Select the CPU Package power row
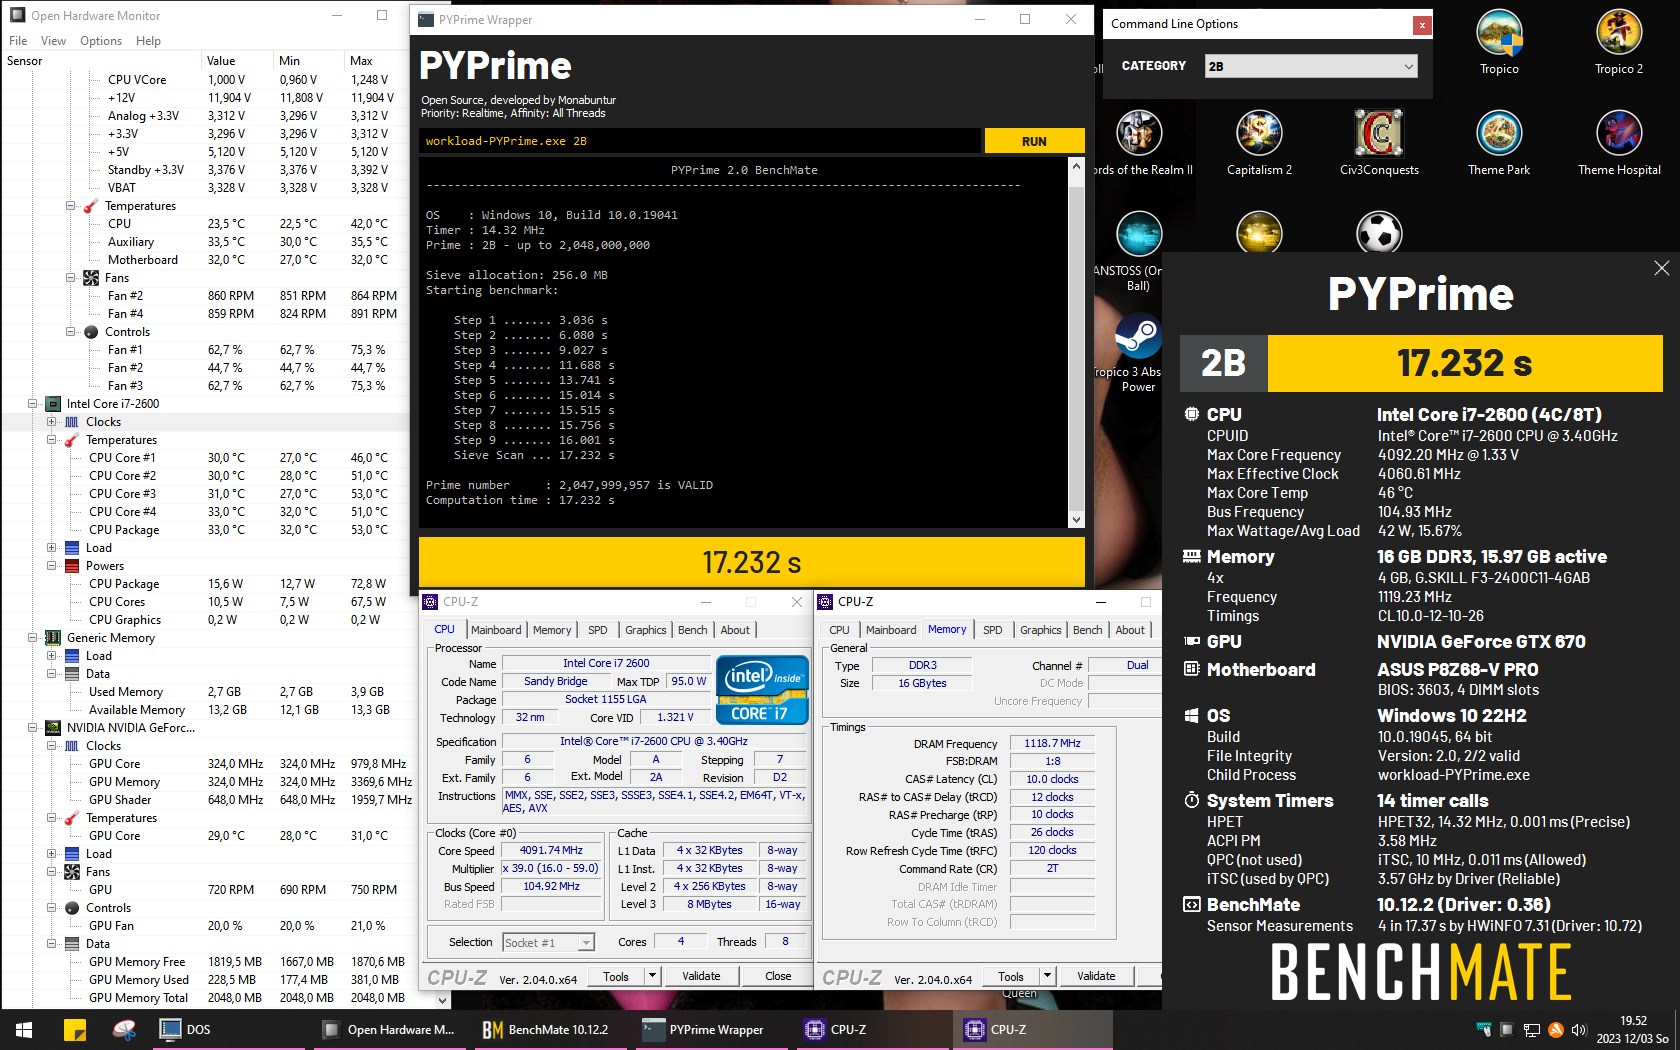The image size is (1680, 1050). (x=205, y=584)
